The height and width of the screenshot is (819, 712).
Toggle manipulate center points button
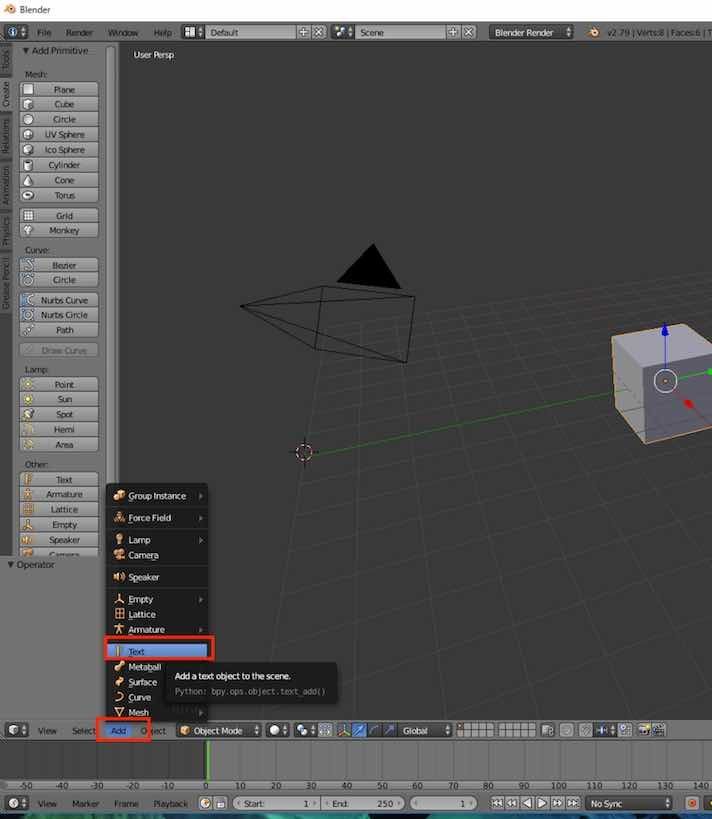click(x=325, y=730)
